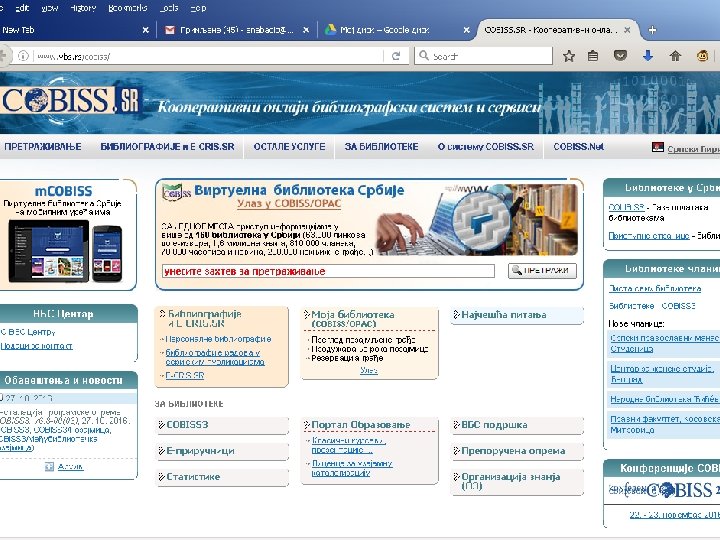Click the Претражи search button
This screenshot has height=540, width=720.
point(542,270)
